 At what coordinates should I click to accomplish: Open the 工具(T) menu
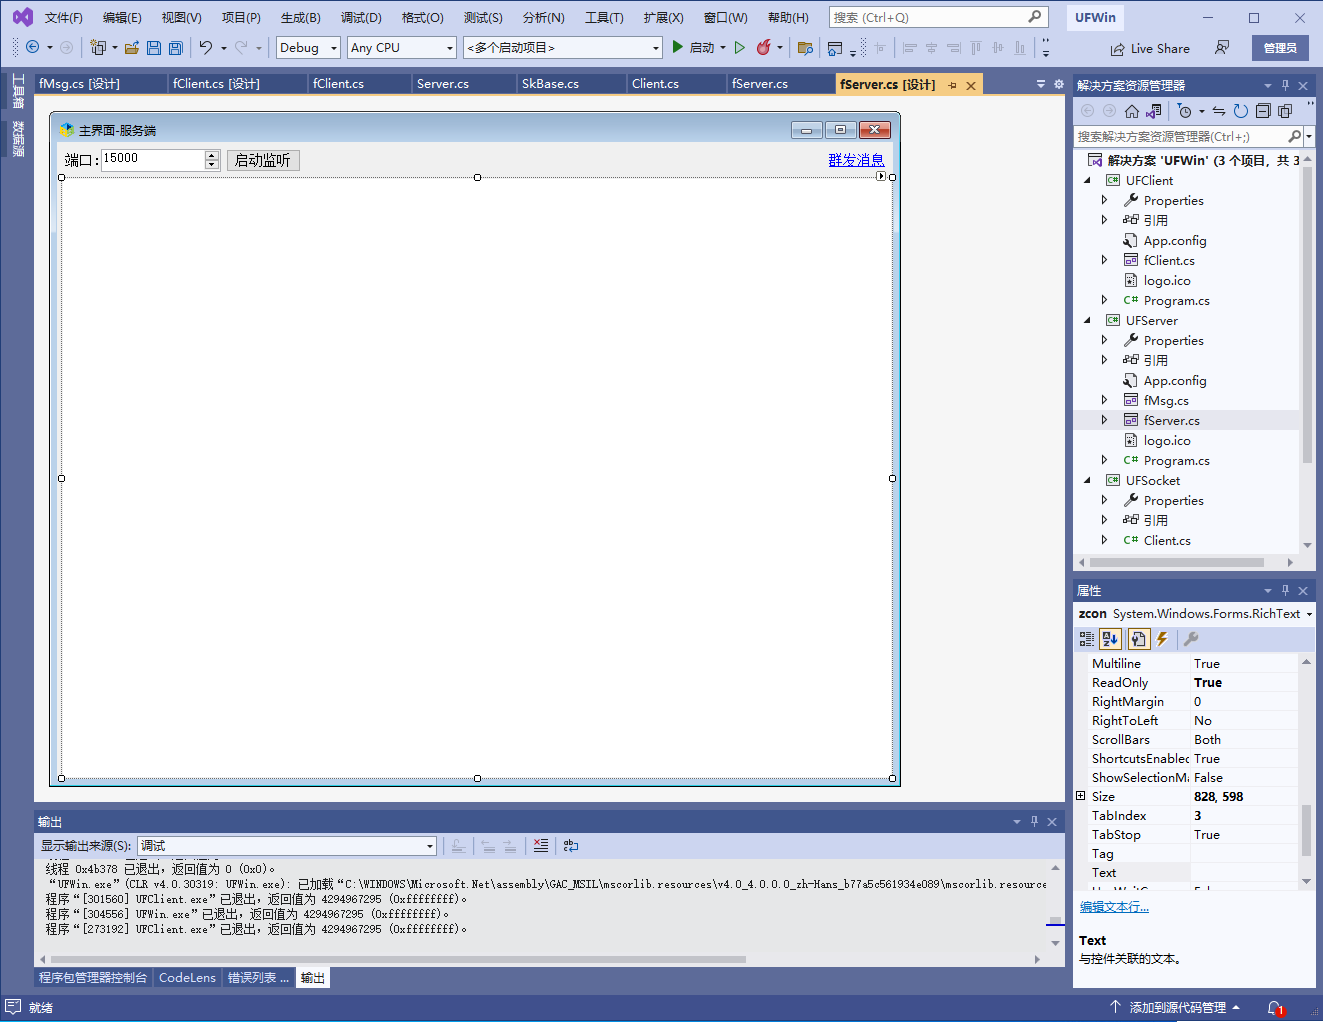[604, 18]
